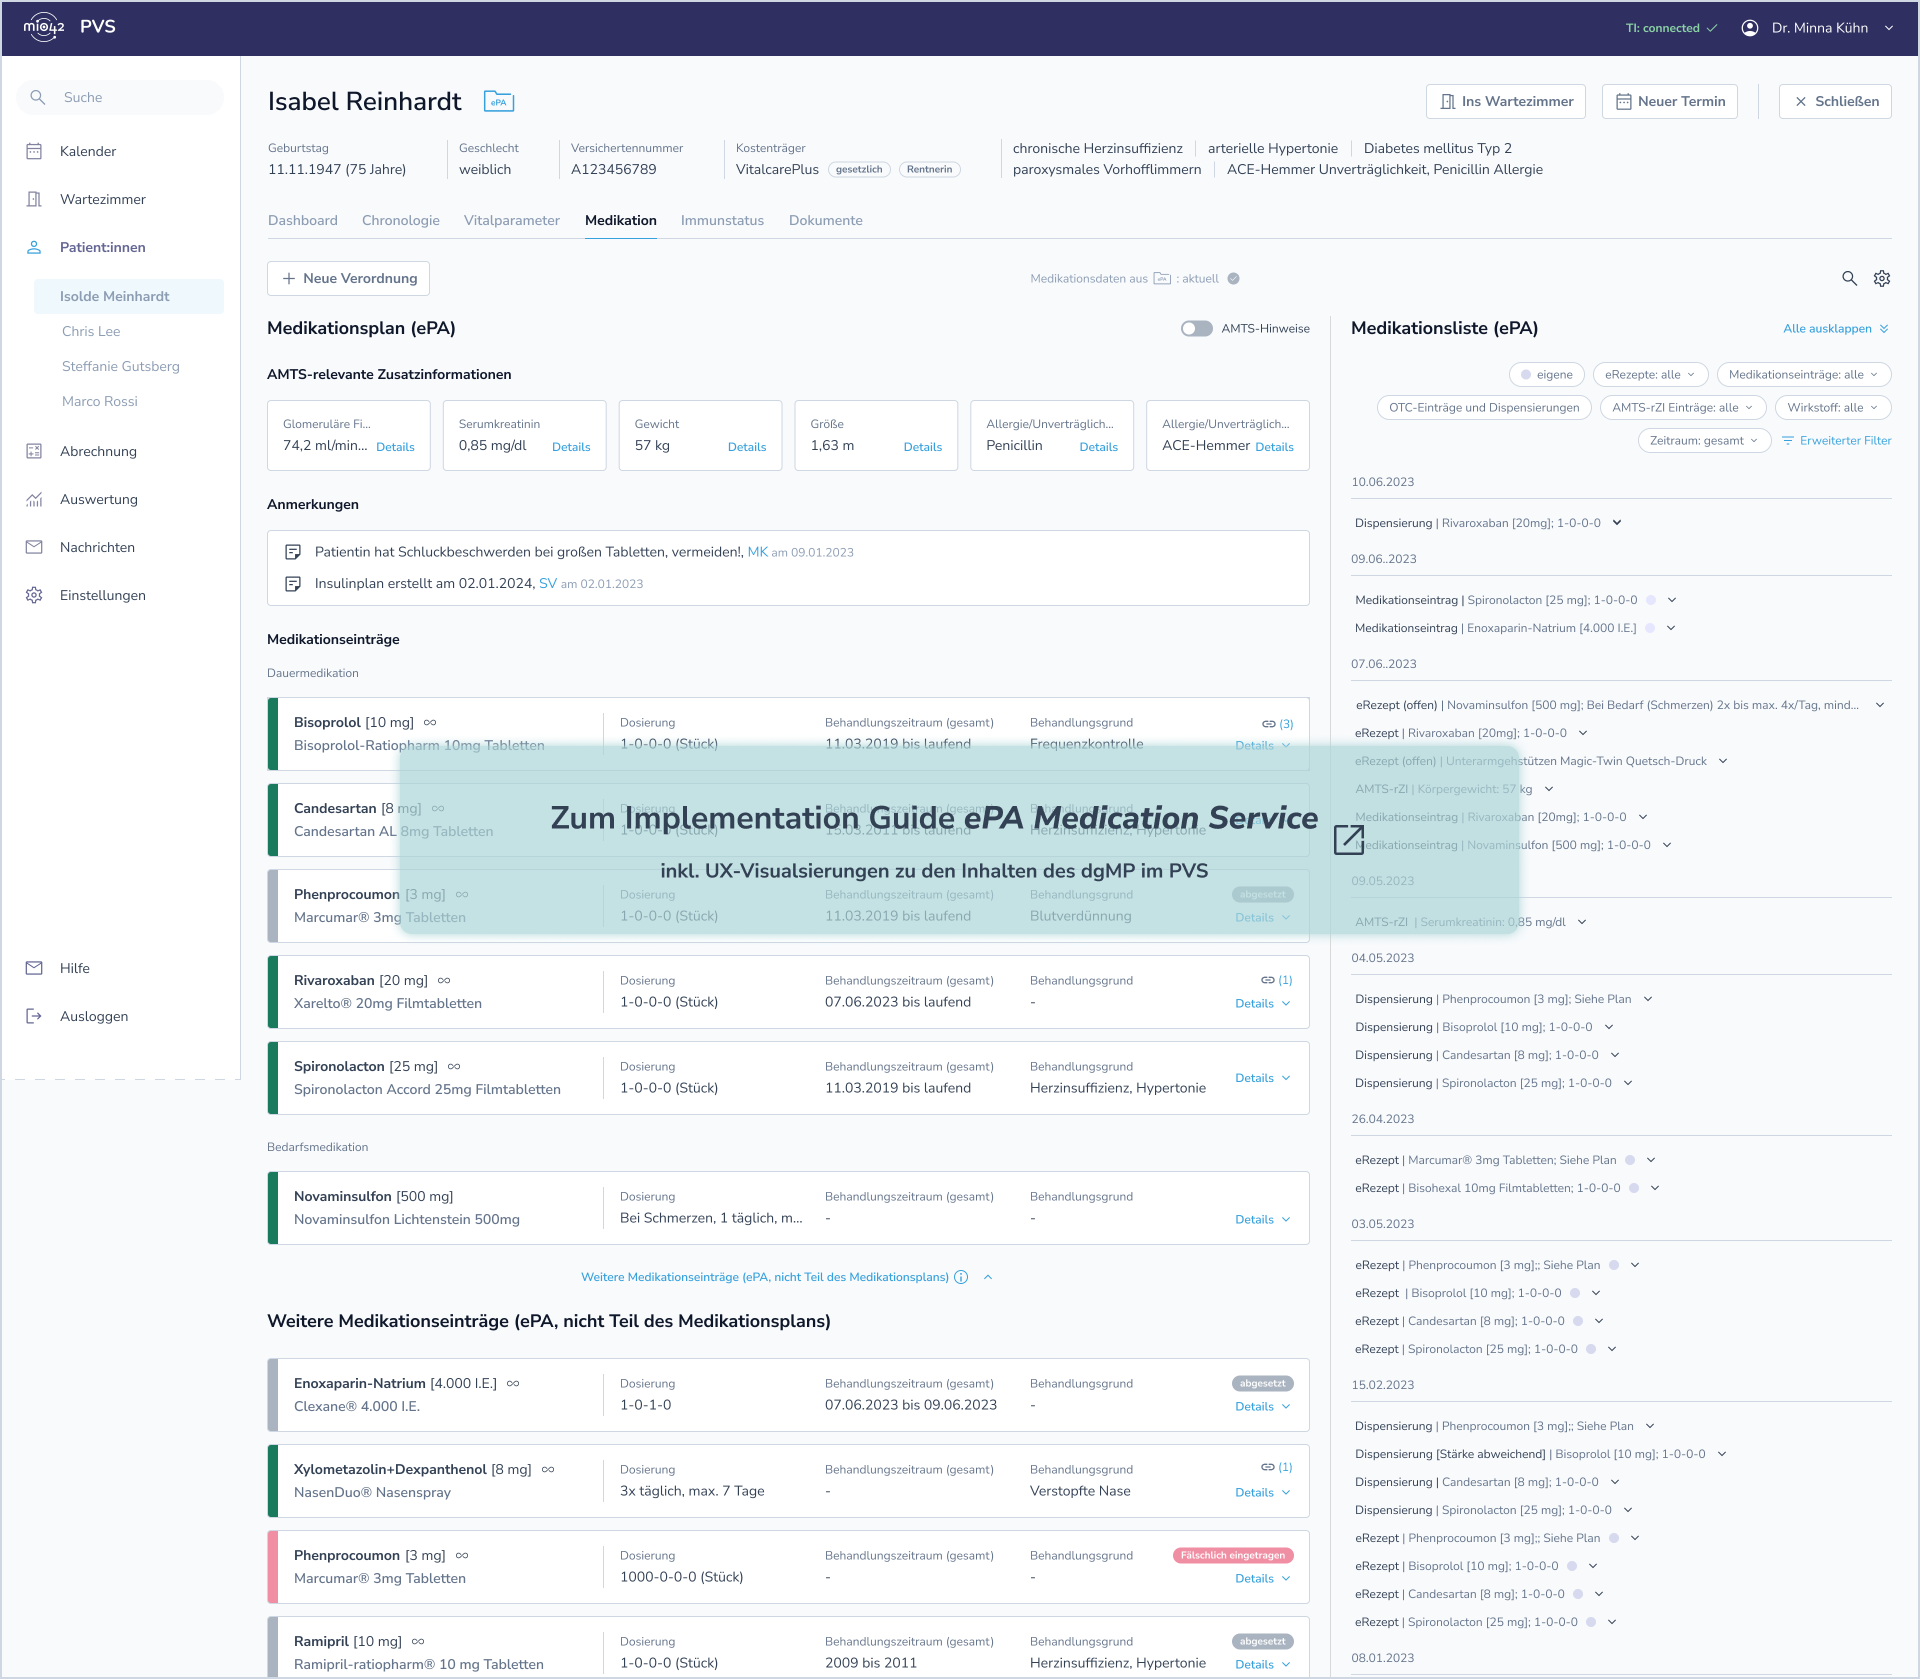This screenshot has height=1679, width=1920.
Task: Open Abrechnung from the sidebar
Action: pos(98,451)
